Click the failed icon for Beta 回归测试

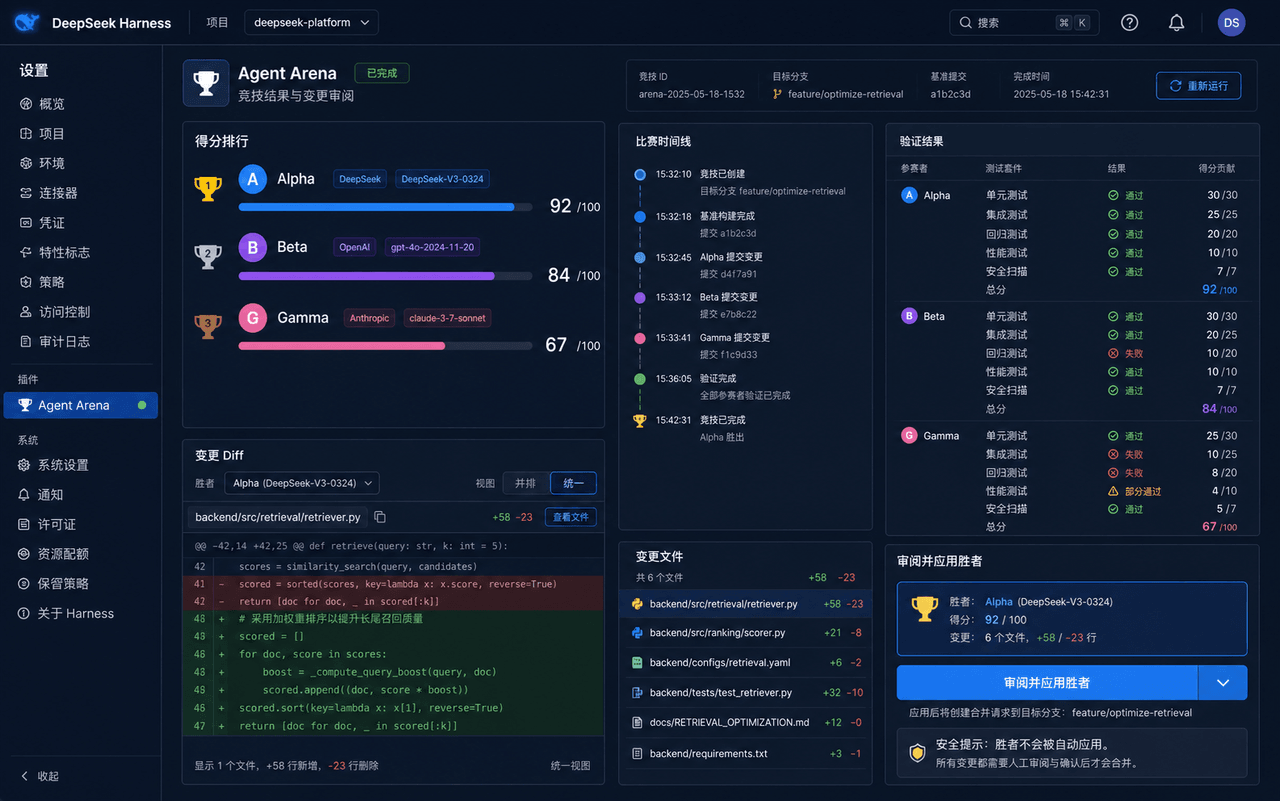[1113, 353]
